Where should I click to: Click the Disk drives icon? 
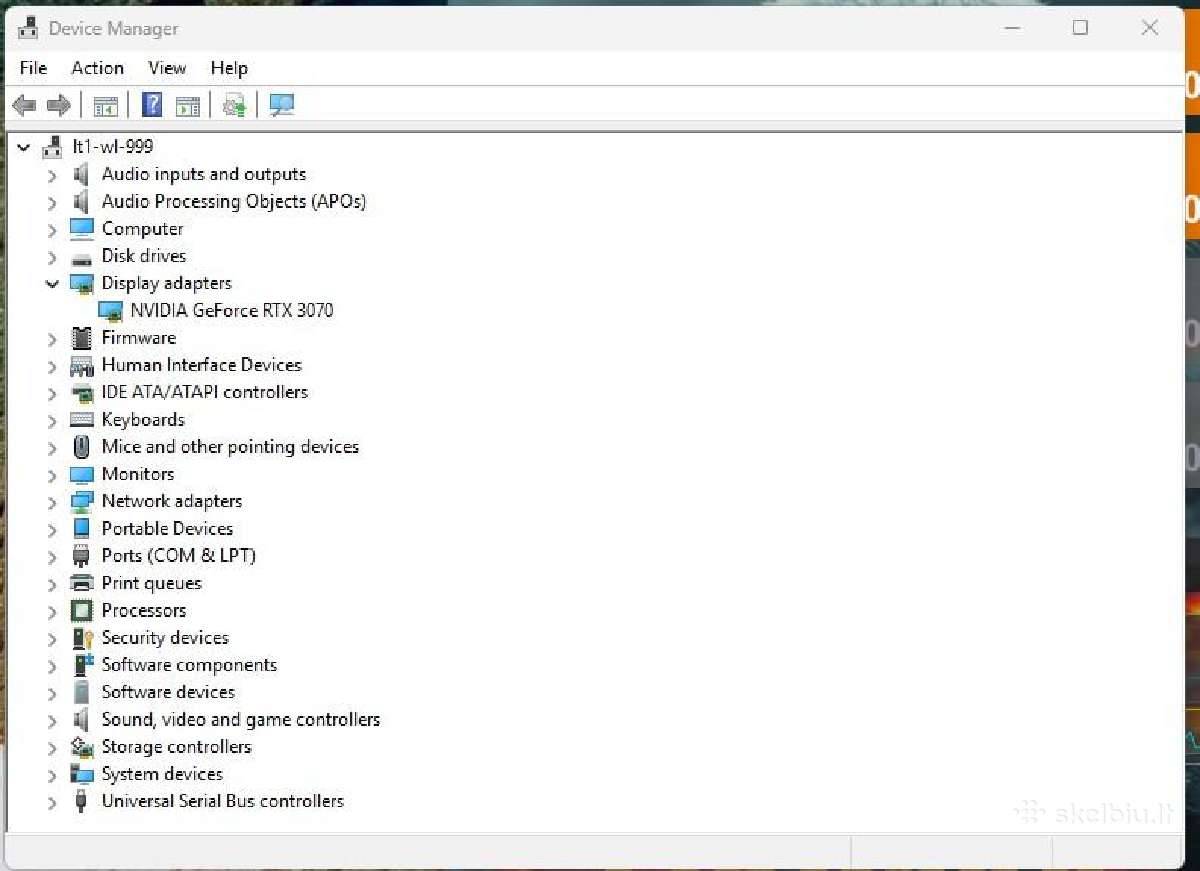(x=81, y=257)
